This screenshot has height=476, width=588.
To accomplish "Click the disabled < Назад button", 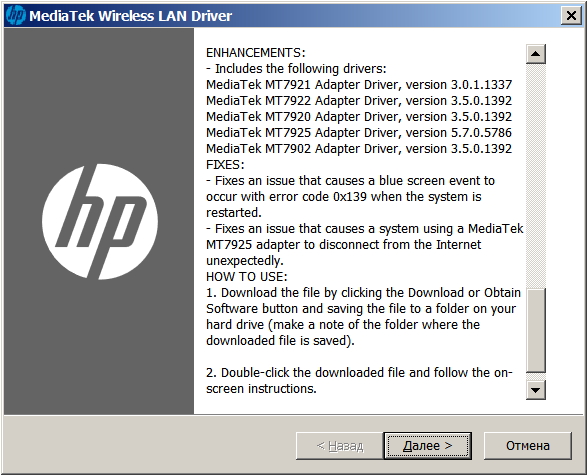I will 340,446.
